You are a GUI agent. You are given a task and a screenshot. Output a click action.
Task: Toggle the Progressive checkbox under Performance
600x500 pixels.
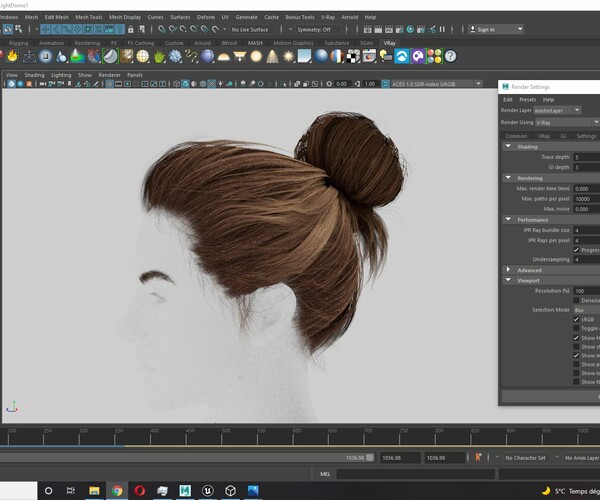[576, 250]
